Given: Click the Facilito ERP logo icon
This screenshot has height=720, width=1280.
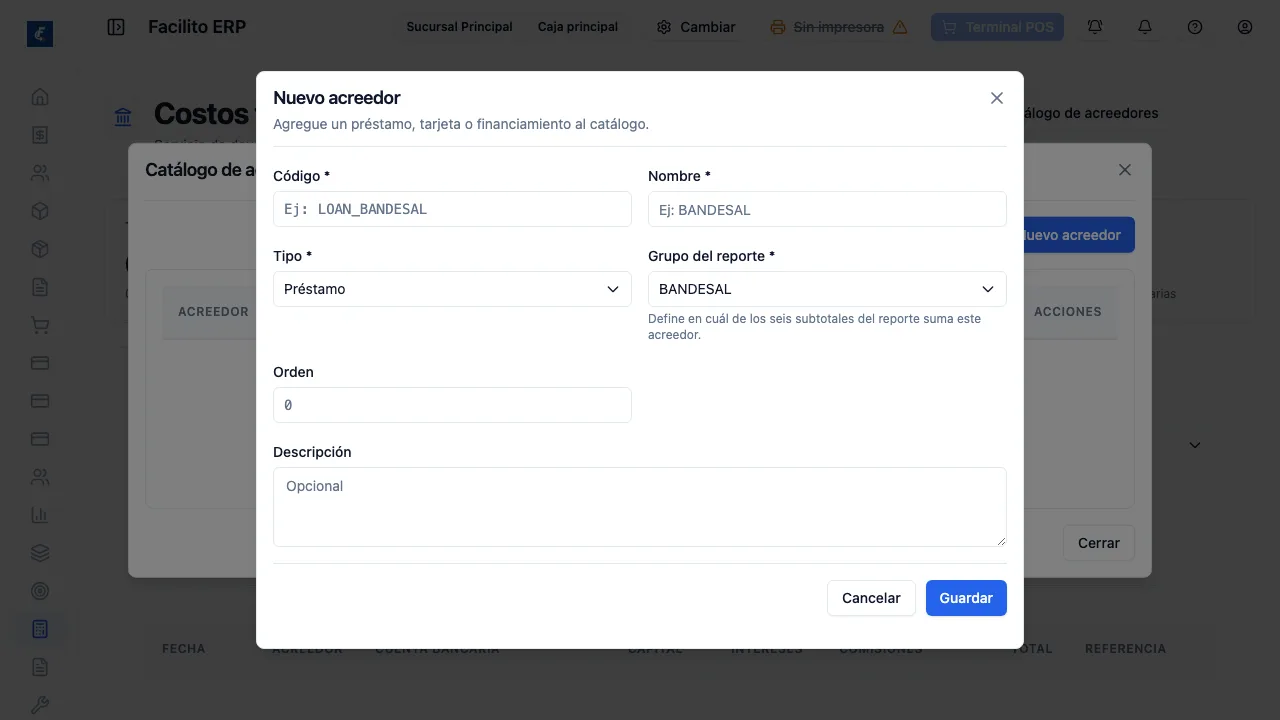Looking at the screenshot, I should [x=40, y=34].
